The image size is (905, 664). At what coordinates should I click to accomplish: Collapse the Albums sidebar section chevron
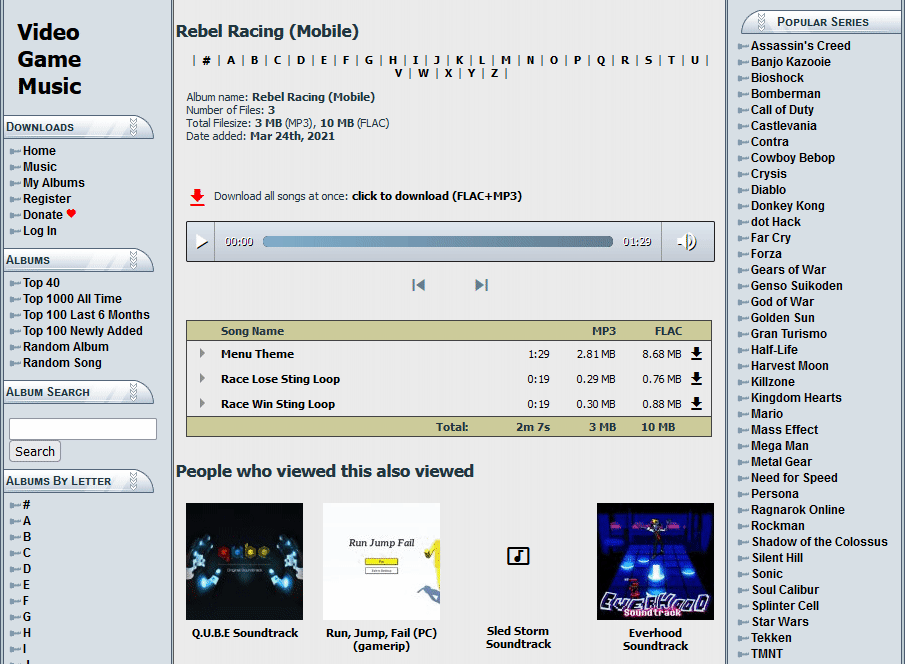(133, 260)
